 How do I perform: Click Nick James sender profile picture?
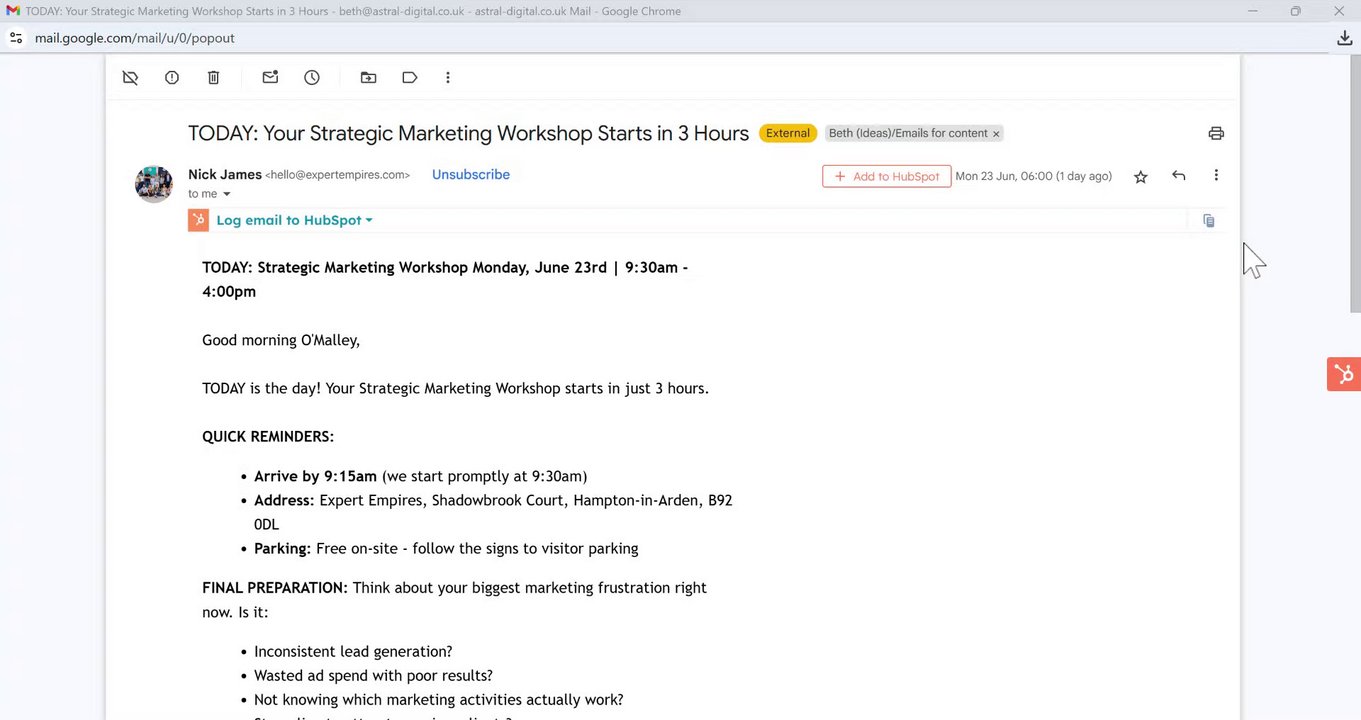[x=154, y=184]
